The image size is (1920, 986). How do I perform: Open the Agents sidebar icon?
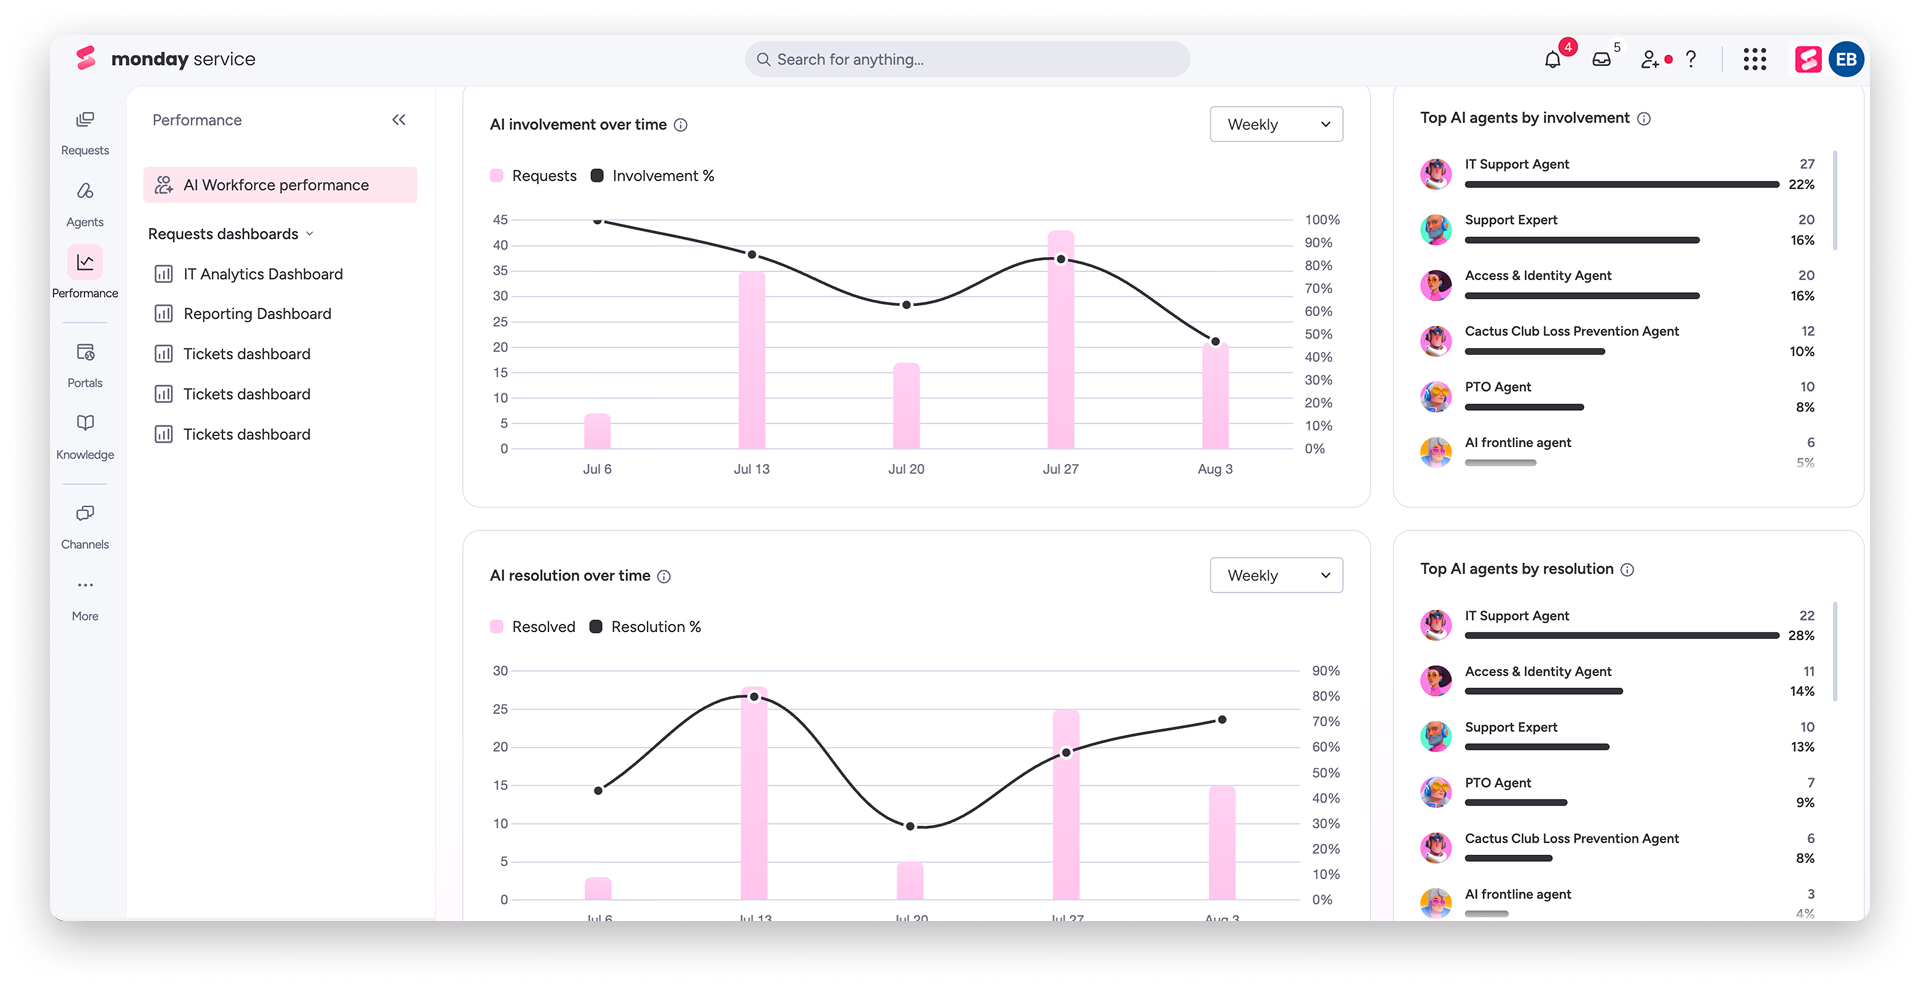click(x=85, y=205)
